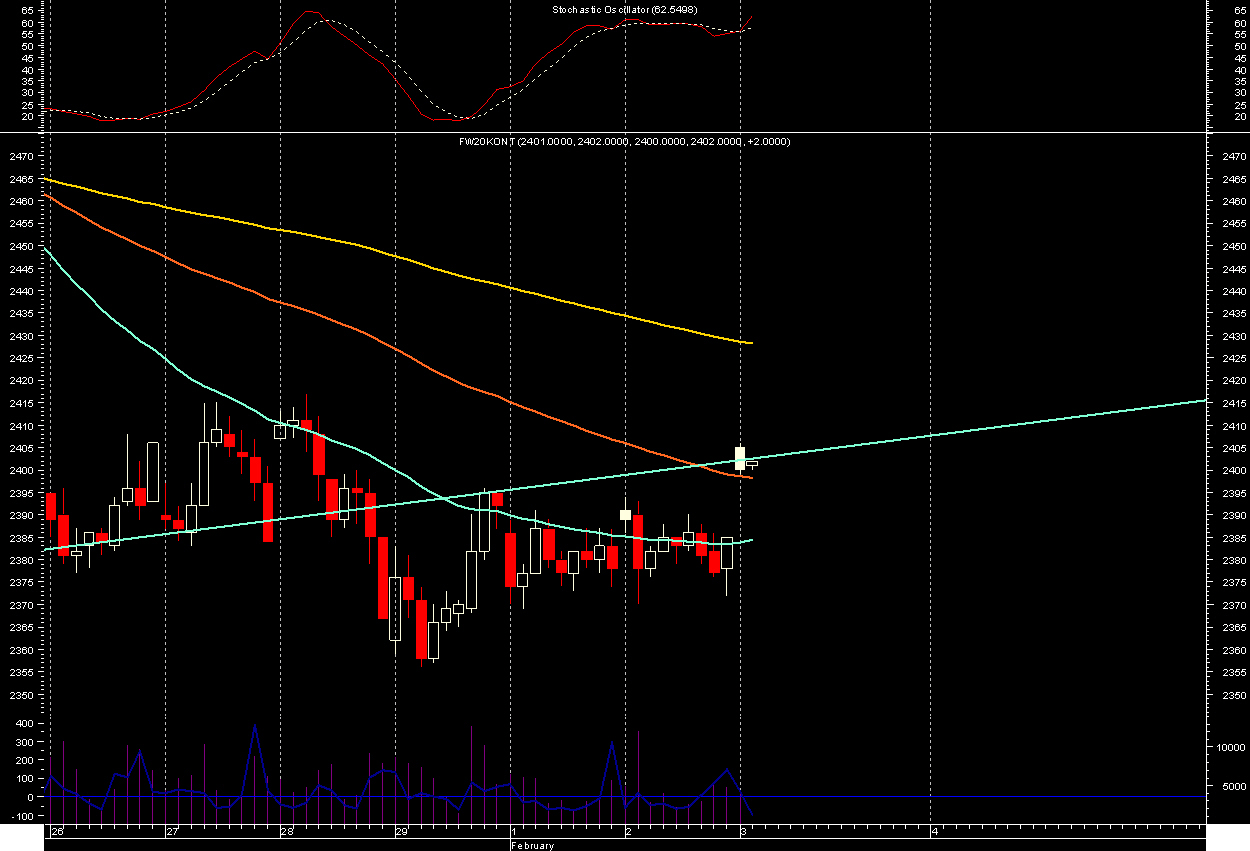The width and height of the screenshot is (1250, 851).
Task: Click the solid white candle near 2405
Action: click(740, 458)
